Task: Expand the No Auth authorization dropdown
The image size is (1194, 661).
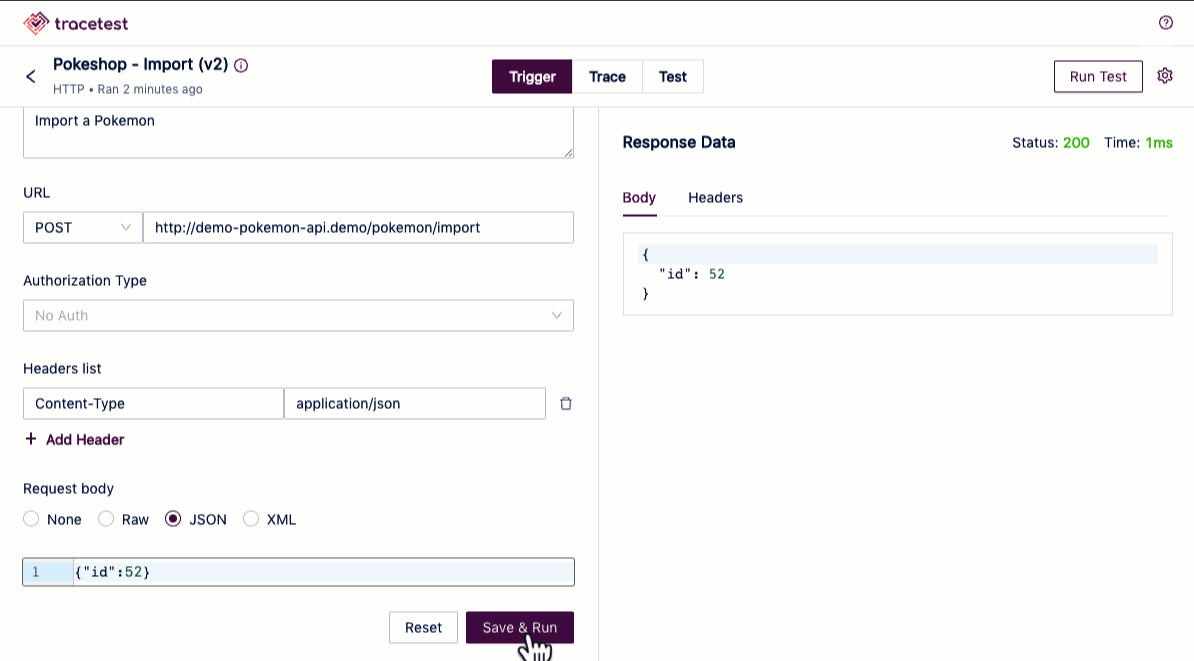Action: [x=298, y=315]
